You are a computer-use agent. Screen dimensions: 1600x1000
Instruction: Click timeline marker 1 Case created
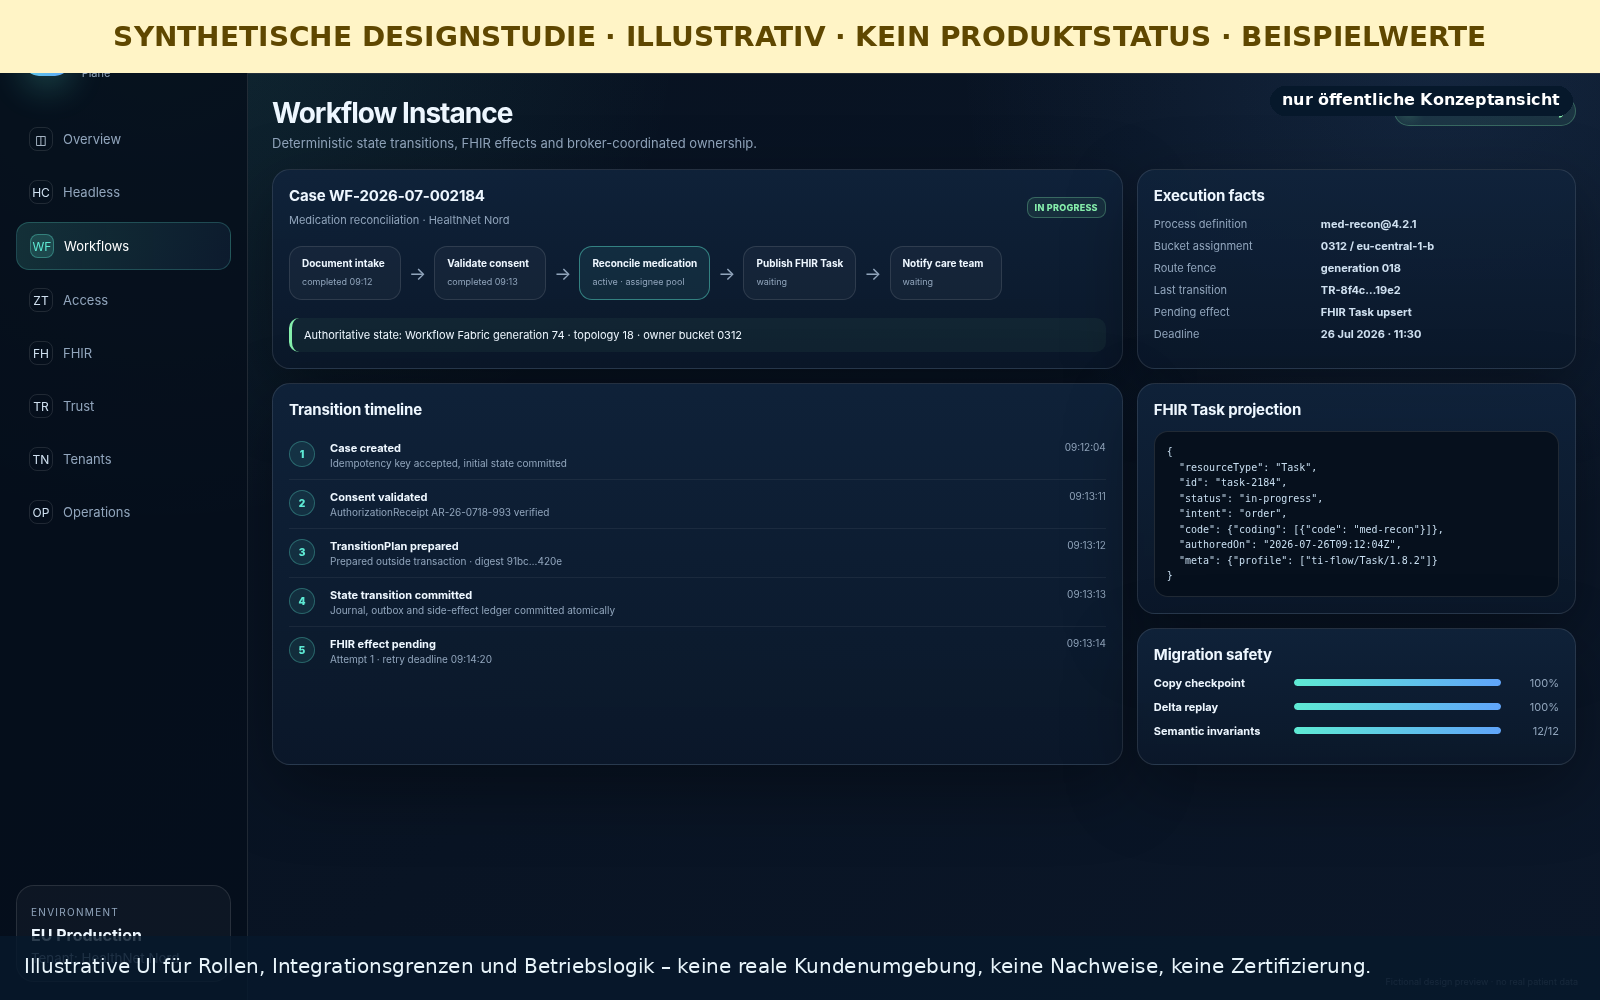(302, 454)
